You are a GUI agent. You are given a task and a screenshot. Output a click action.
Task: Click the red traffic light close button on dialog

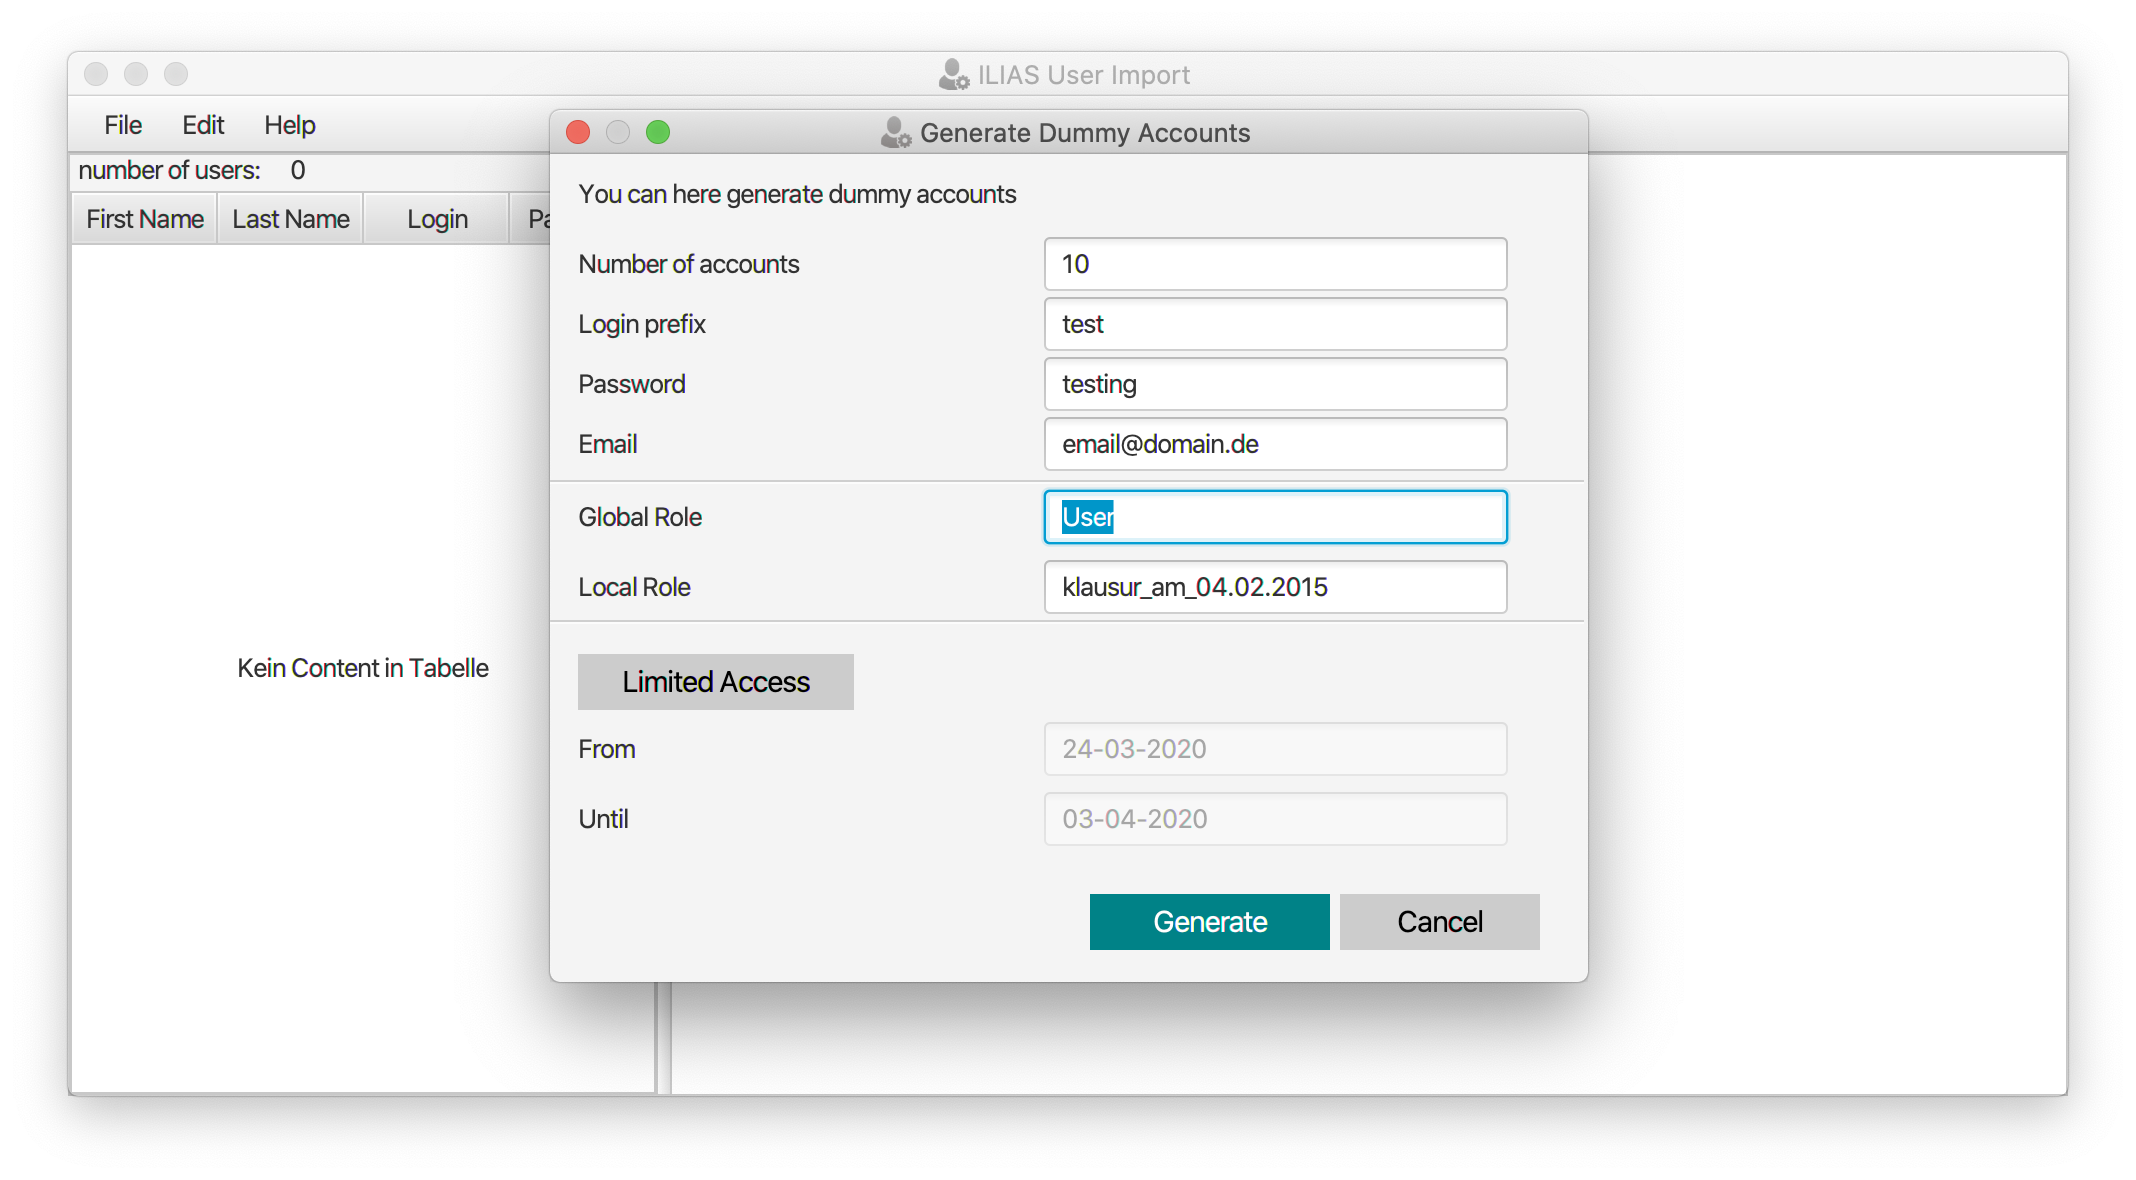[x=580, y=132]
